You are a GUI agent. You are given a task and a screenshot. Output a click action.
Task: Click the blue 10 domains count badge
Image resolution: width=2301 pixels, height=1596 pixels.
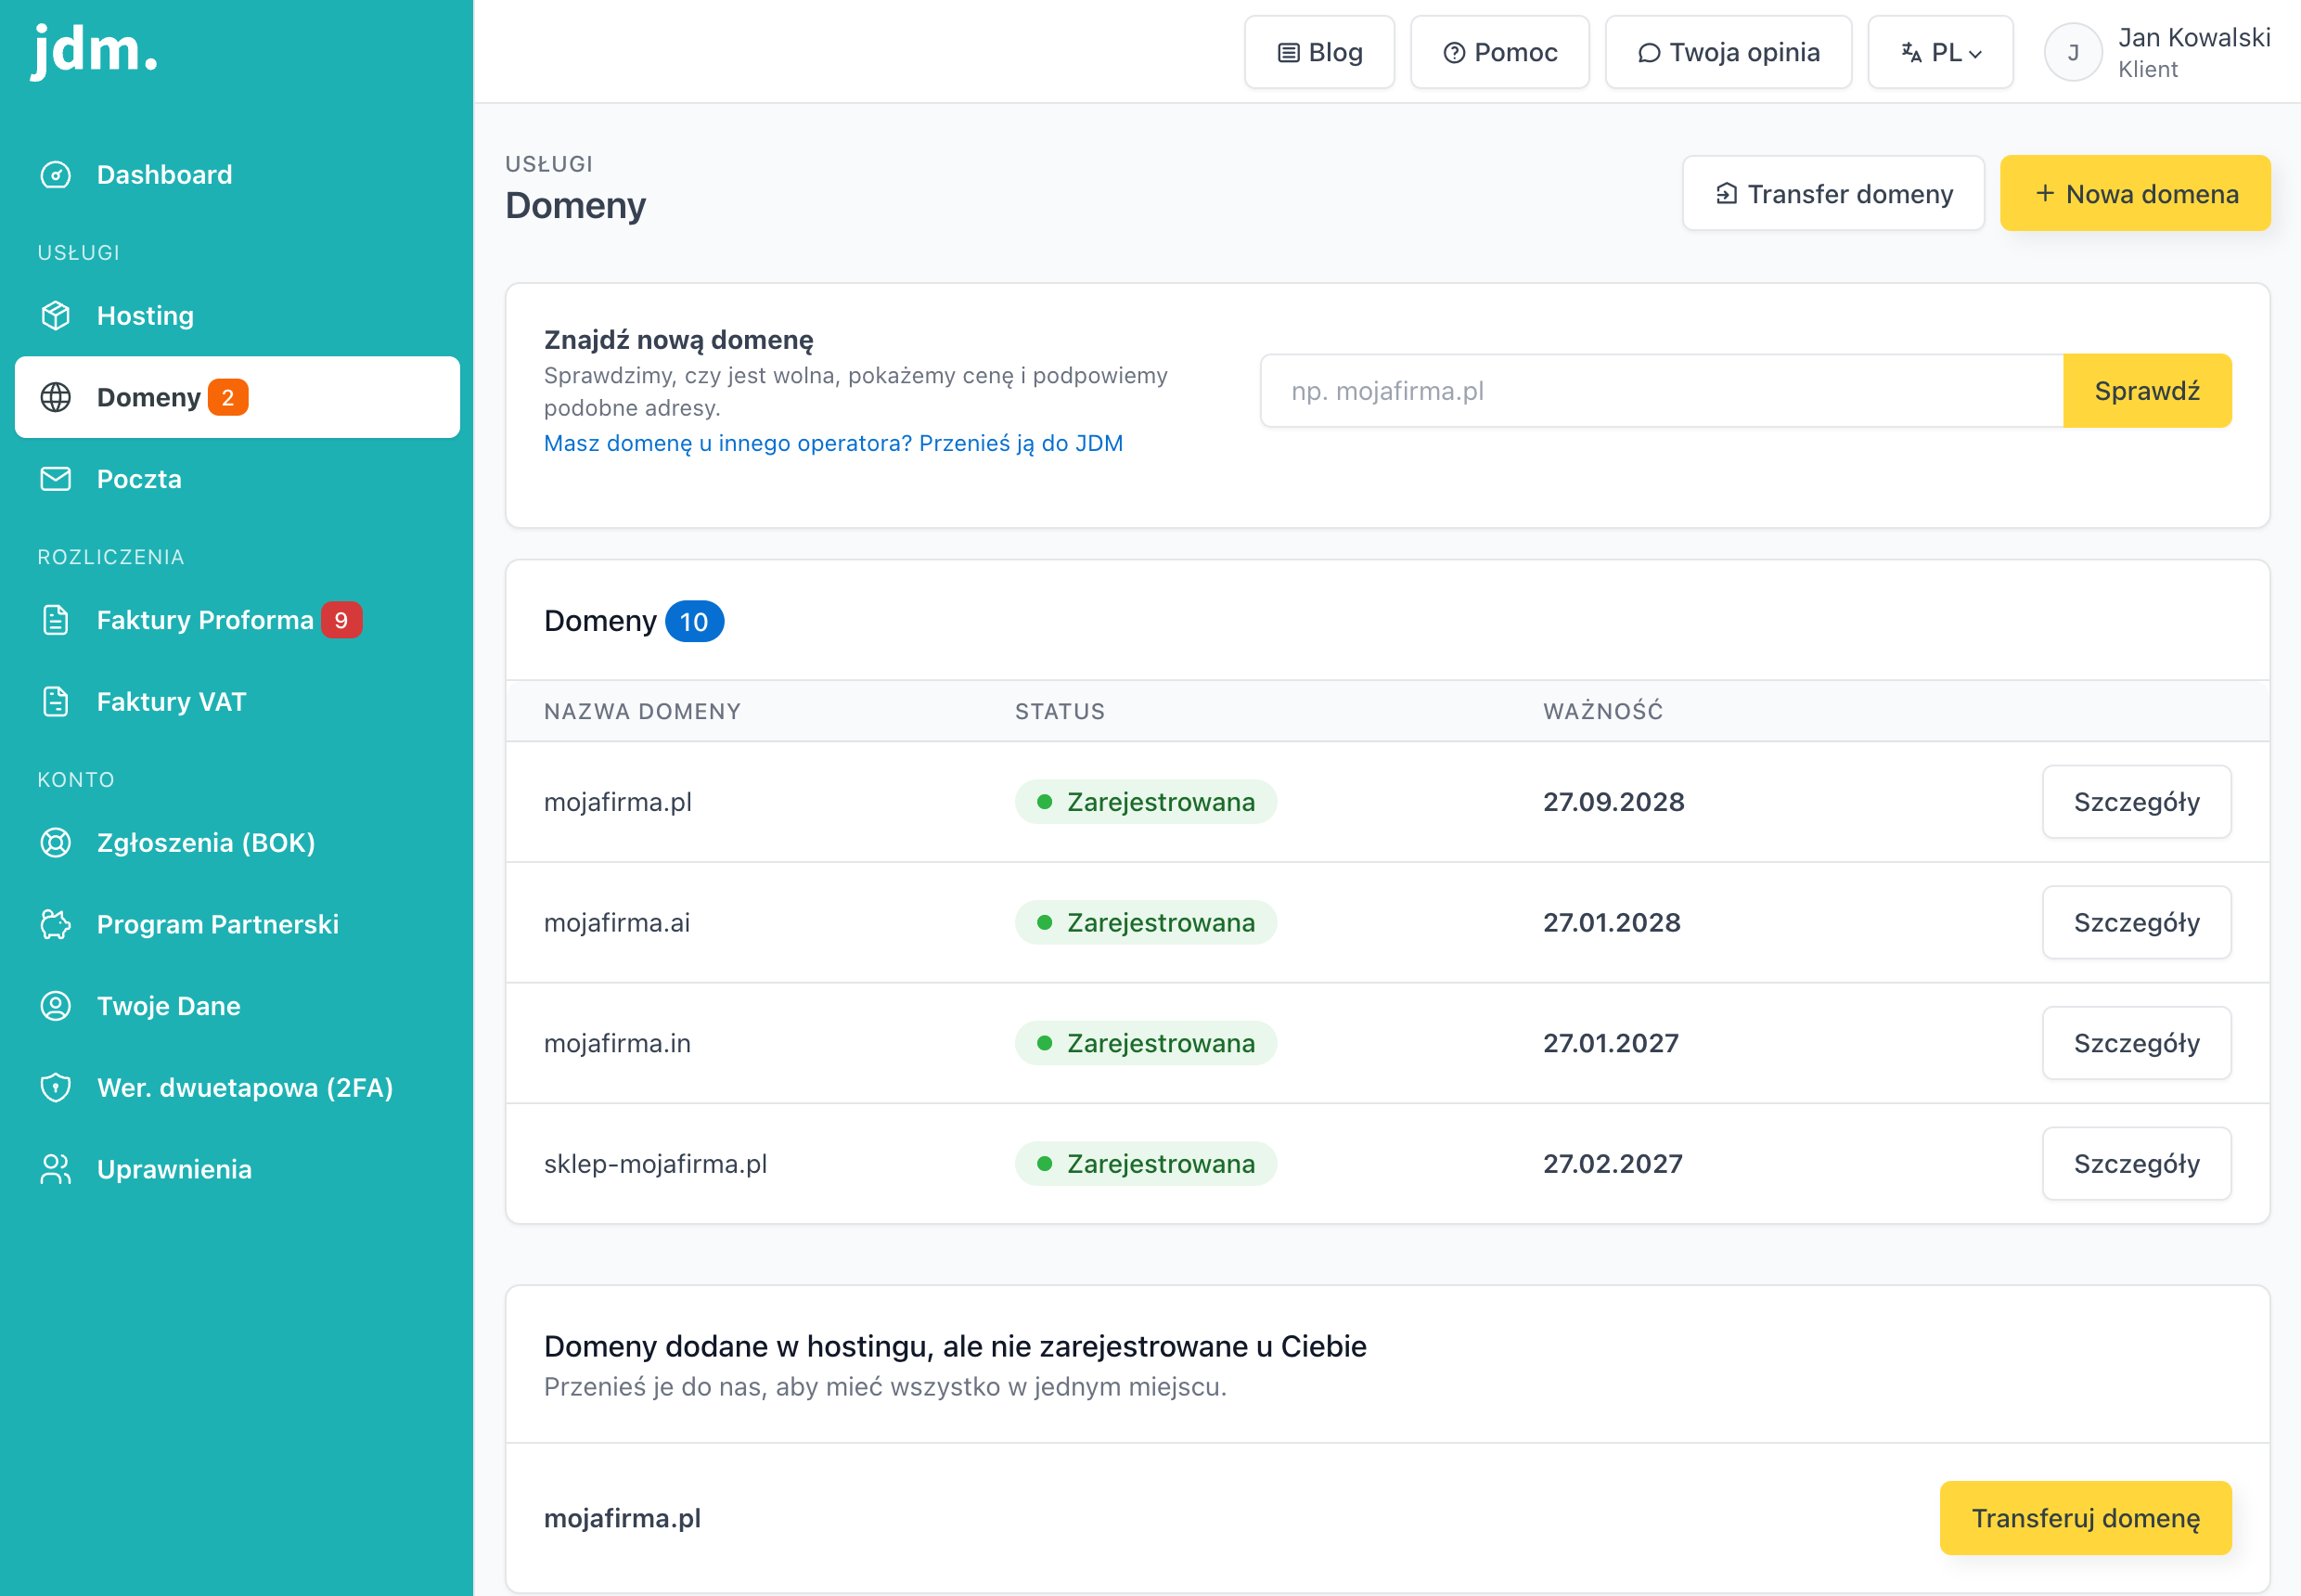694,621
